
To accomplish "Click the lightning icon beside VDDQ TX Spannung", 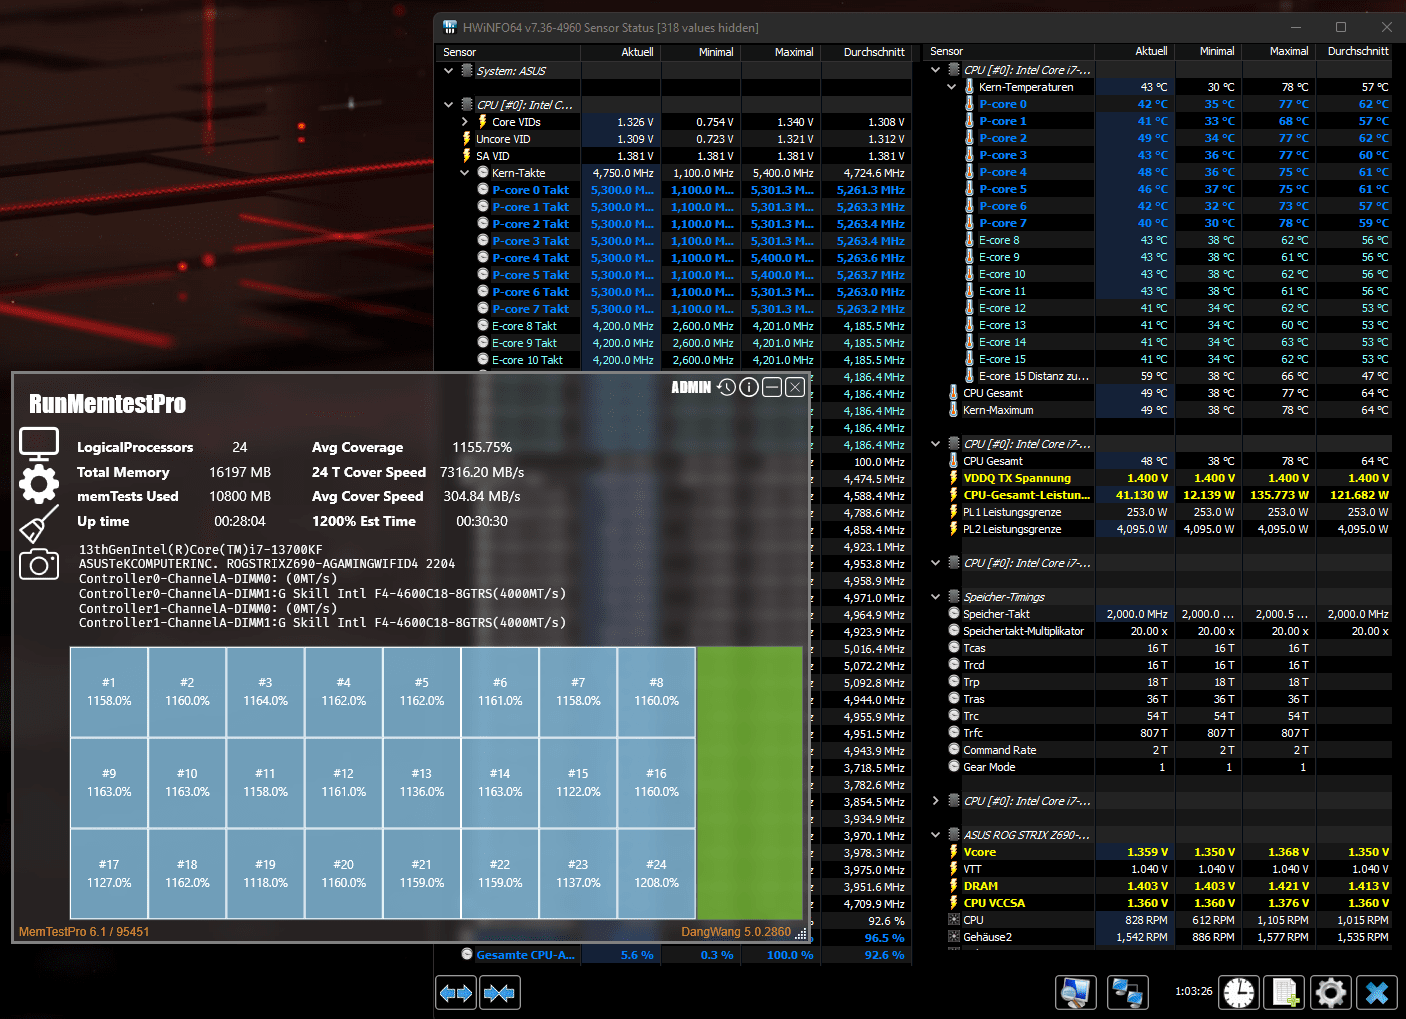I will pyautogui.click(x=953, y=478).
